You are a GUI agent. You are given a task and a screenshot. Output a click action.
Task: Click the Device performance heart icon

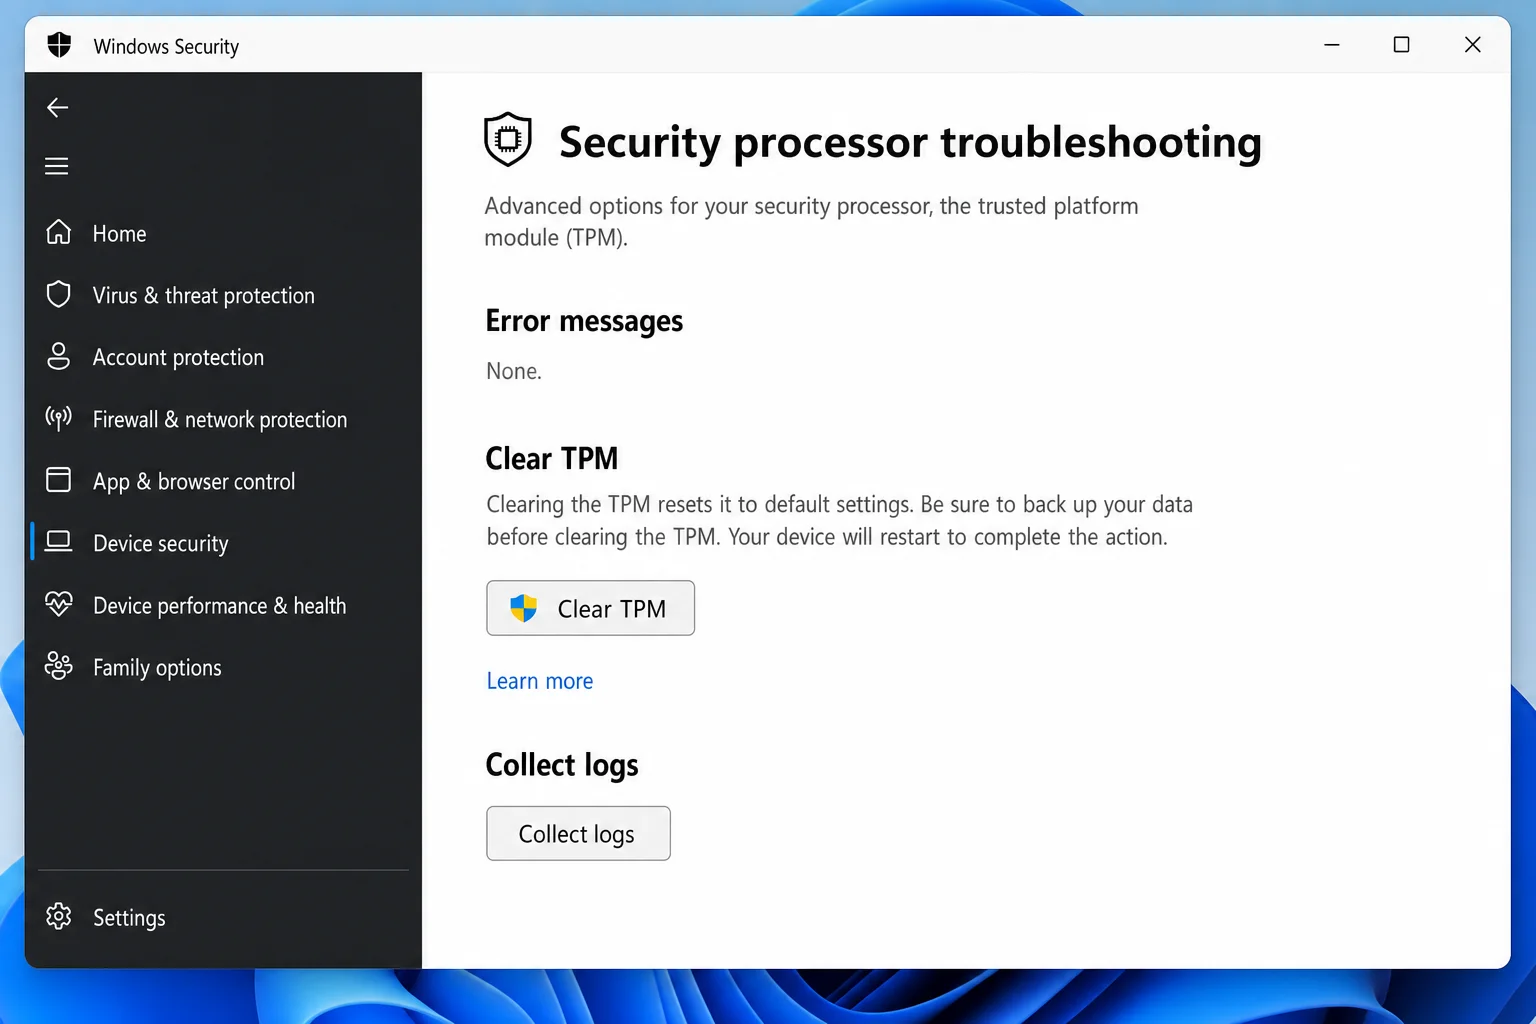point(59,604)
